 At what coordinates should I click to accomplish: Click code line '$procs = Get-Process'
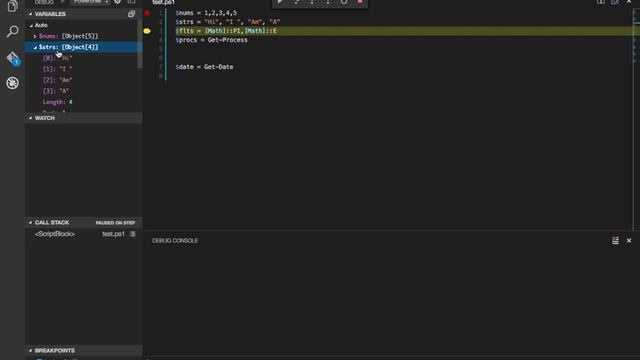pos(211,40)
